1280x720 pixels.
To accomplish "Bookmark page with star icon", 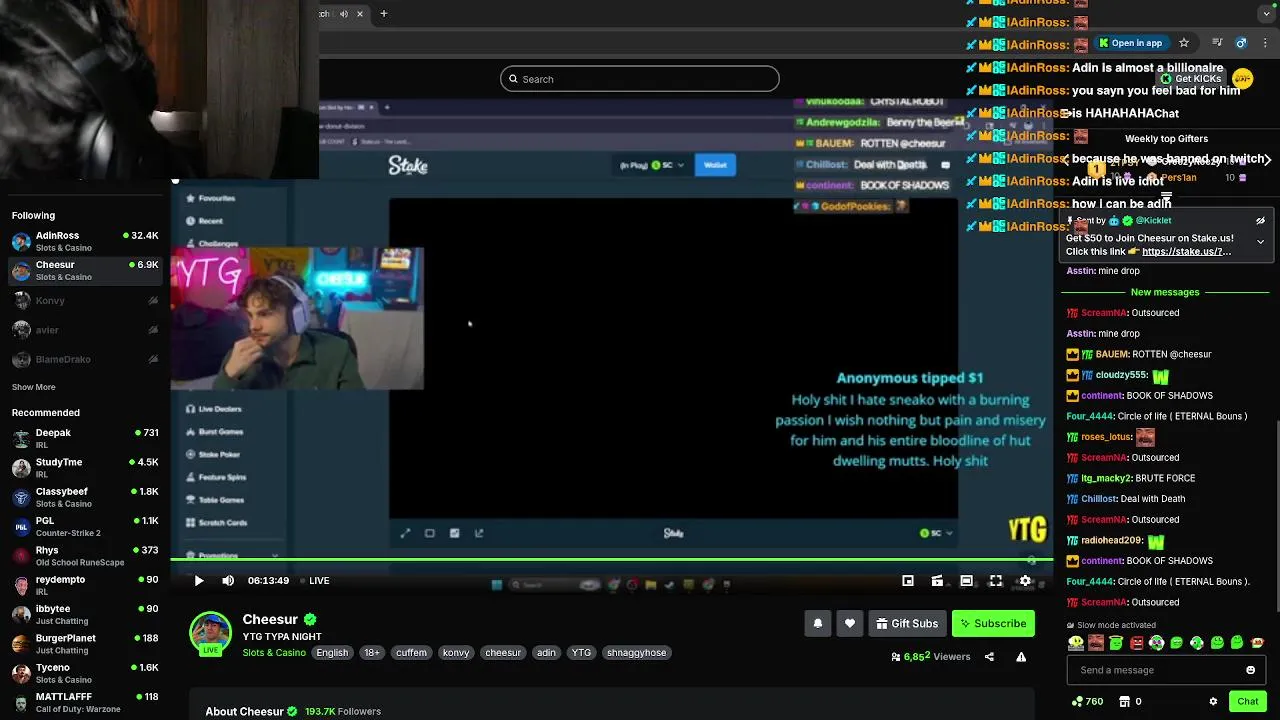I will pos(1184,43).
